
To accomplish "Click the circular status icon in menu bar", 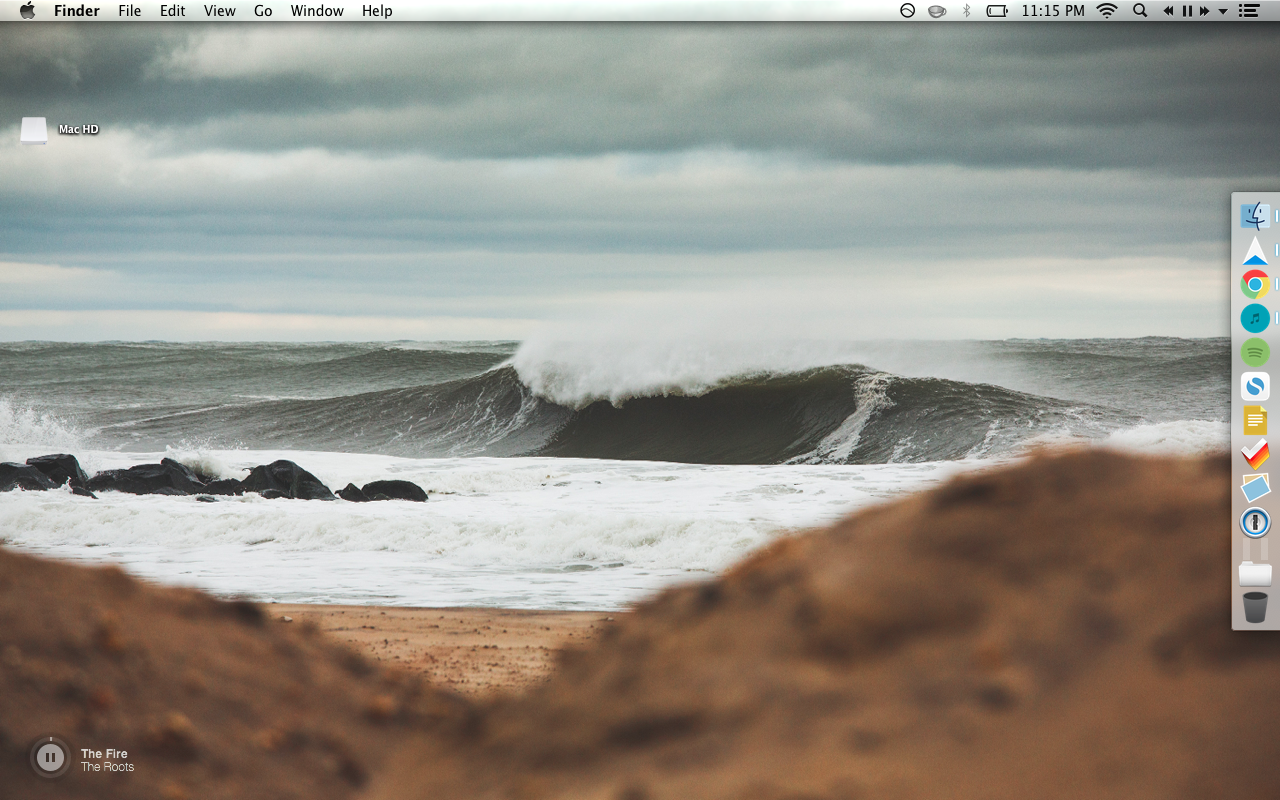I will [x=907, y=11].
